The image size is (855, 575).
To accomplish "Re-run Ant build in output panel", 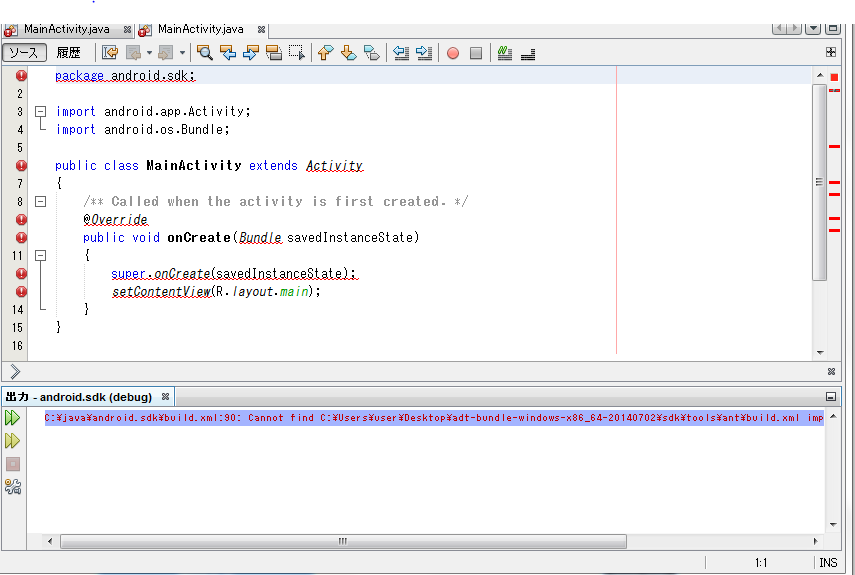I will coord(12,418).
